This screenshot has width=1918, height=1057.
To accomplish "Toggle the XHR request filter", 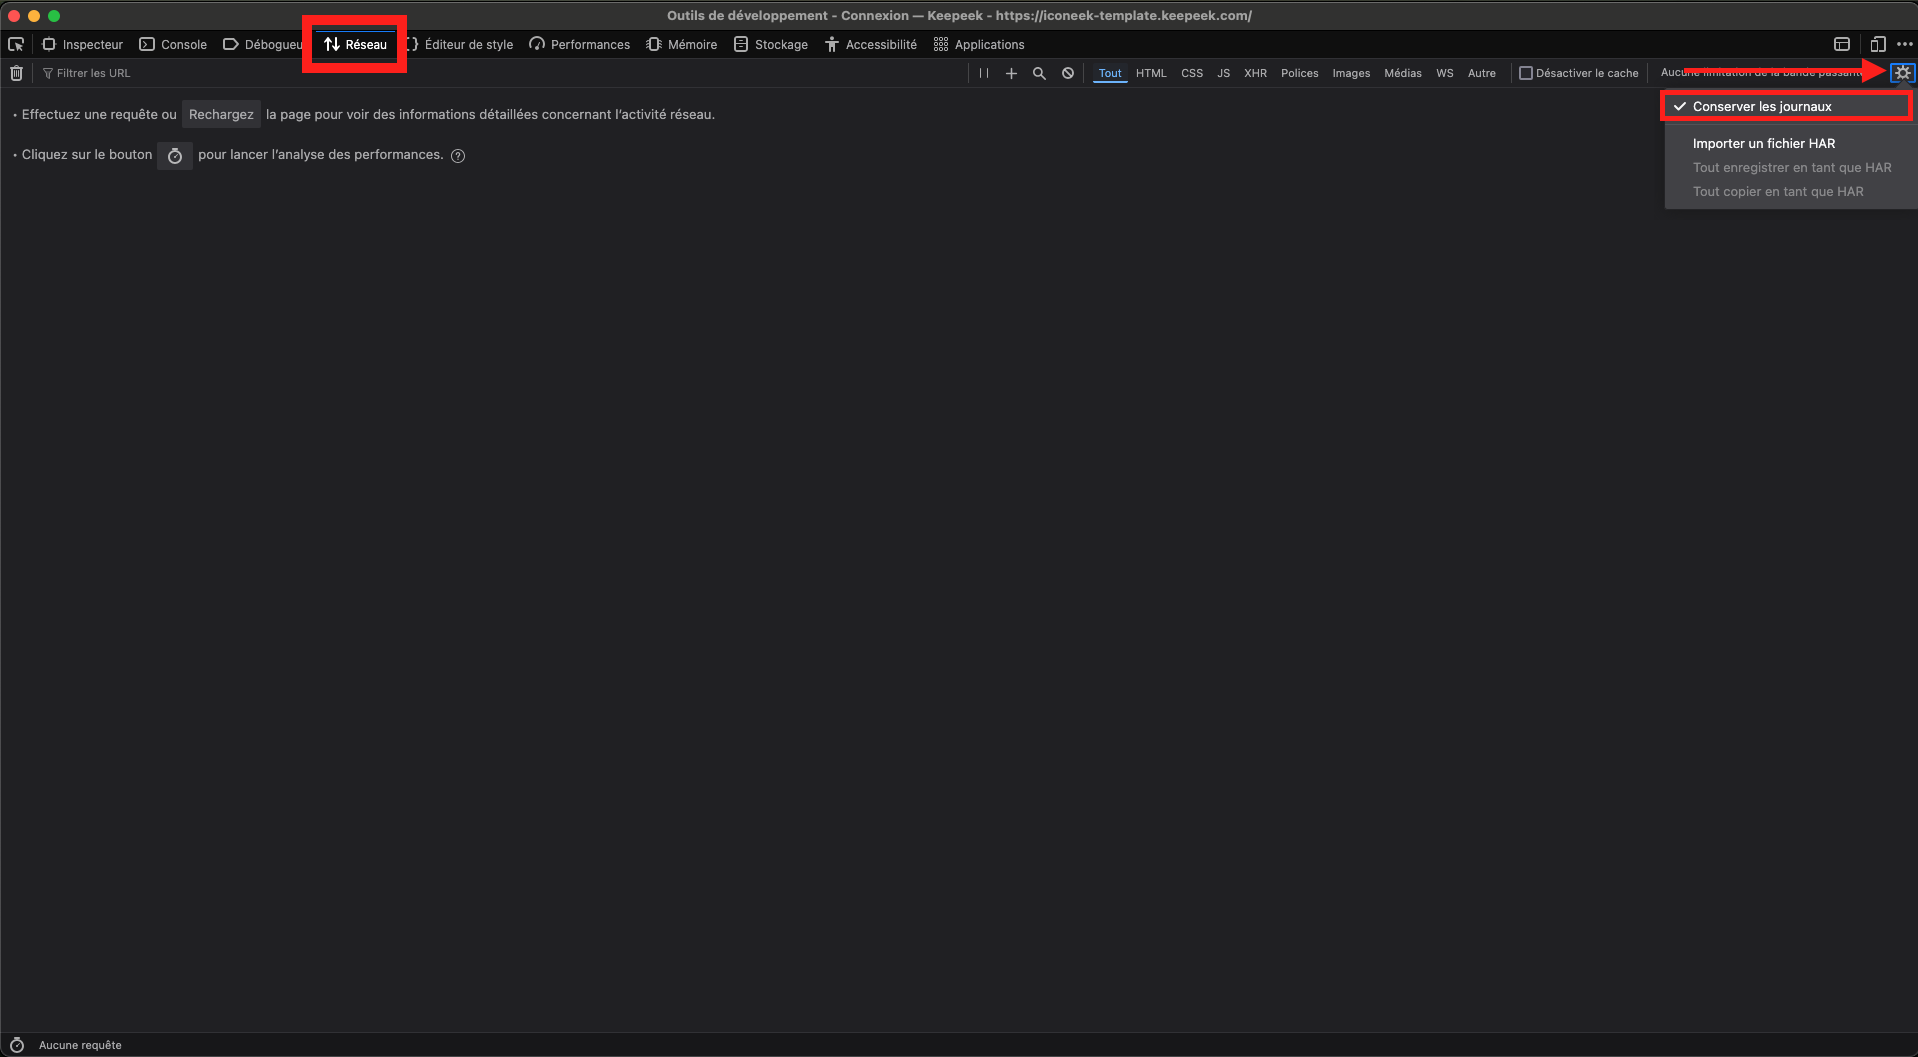I will [x=1255, y=73].
